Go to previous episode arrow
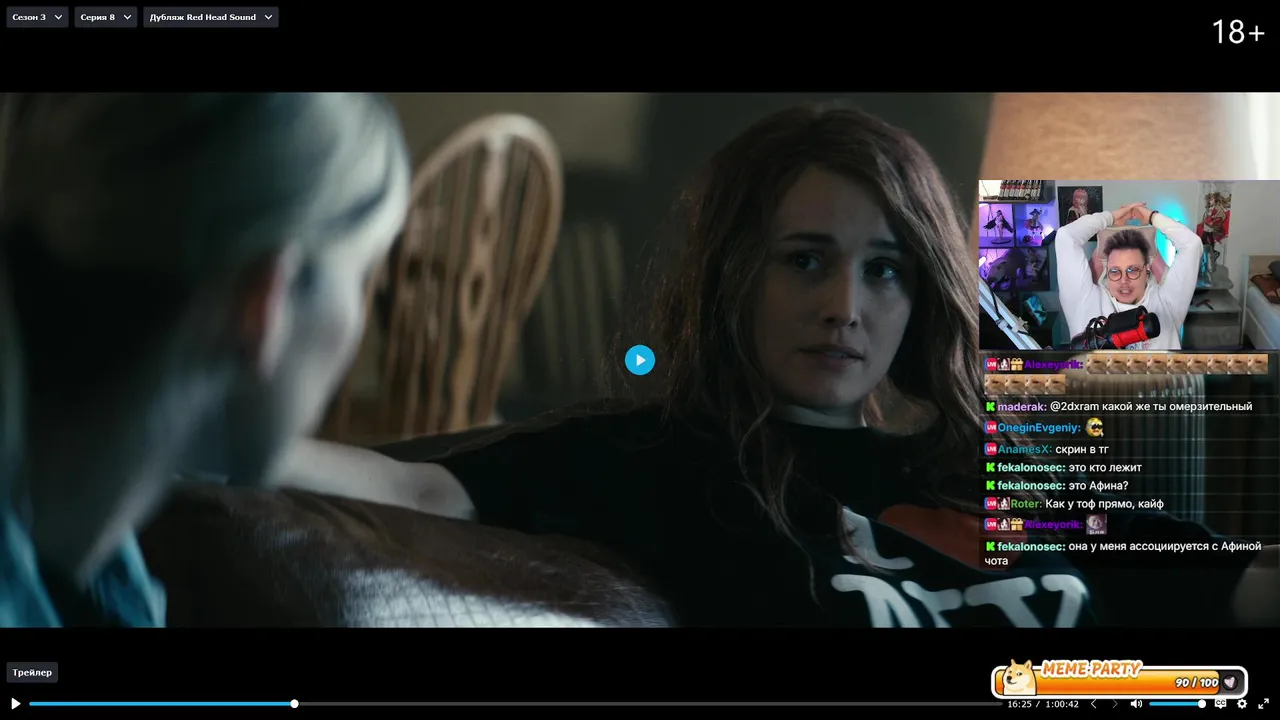Image resolution: width=1280 pixels, height=720 pixels. [1093, 704]
